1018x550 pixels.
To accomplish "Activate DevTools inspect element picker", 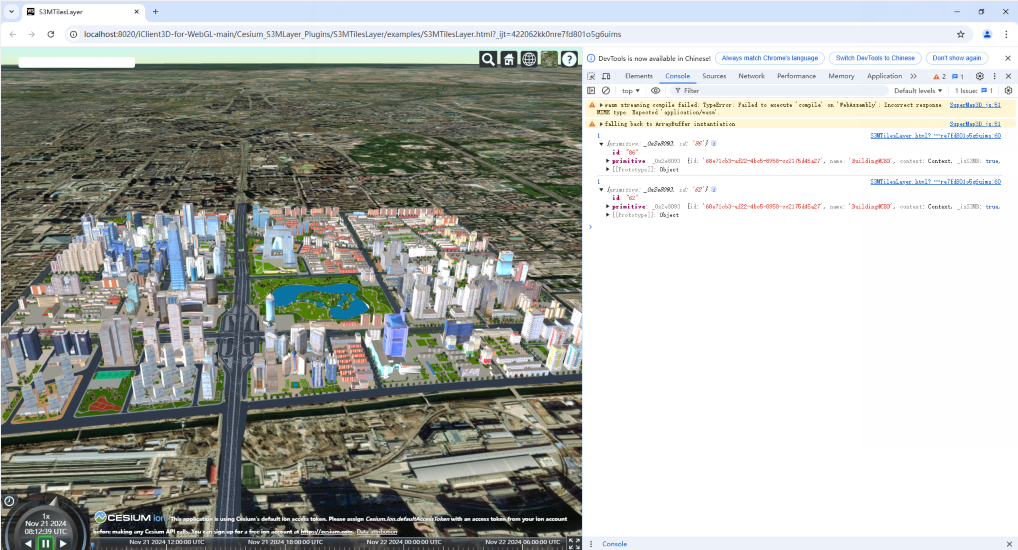I will [x=591, y=76].
